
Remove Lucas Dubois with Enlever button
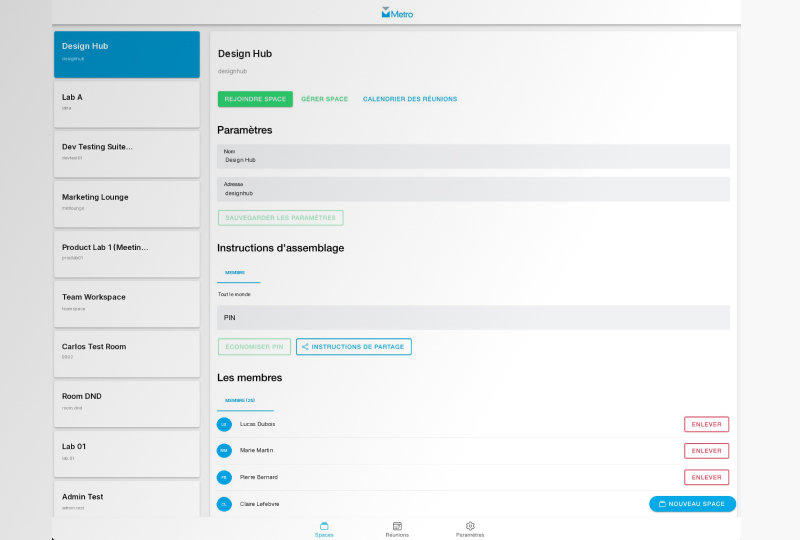pyautogui.click(x=706, y=424)
